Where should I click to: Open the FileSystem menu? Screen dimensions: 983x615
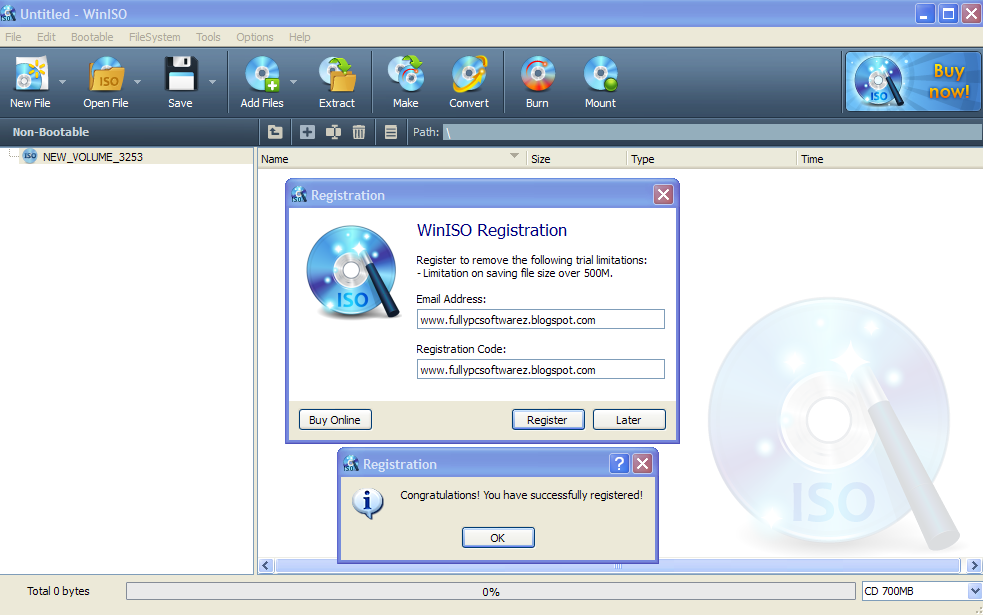155,37
